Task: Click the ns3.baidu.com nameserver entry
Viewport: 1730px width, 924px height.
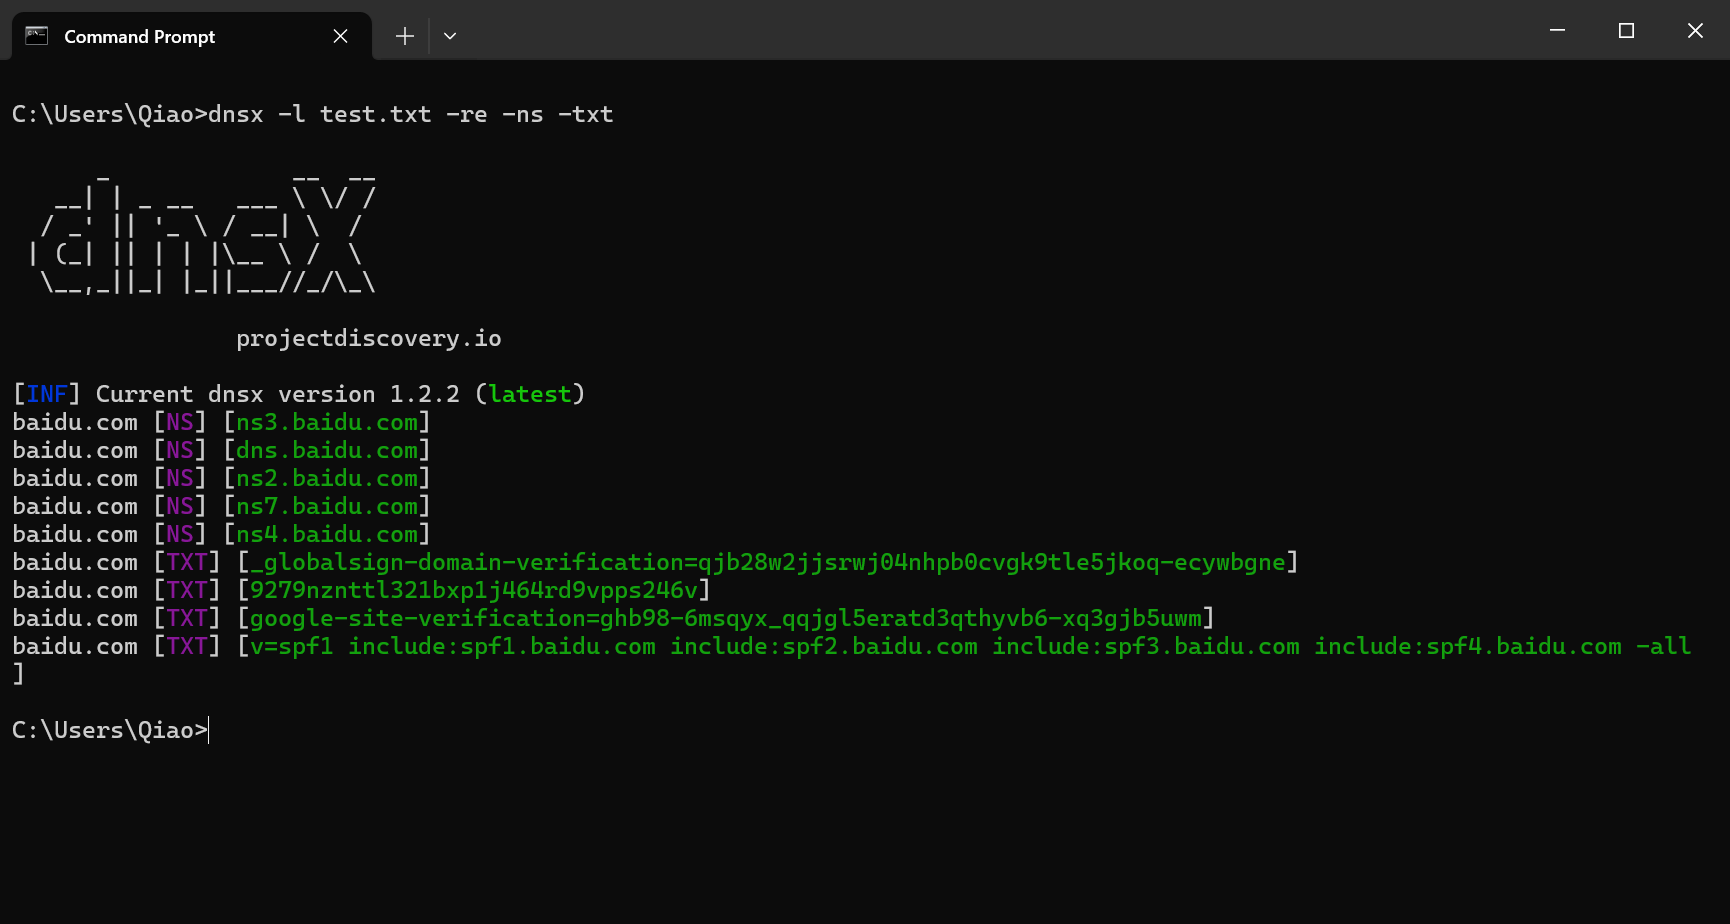Action: (327, 423)
